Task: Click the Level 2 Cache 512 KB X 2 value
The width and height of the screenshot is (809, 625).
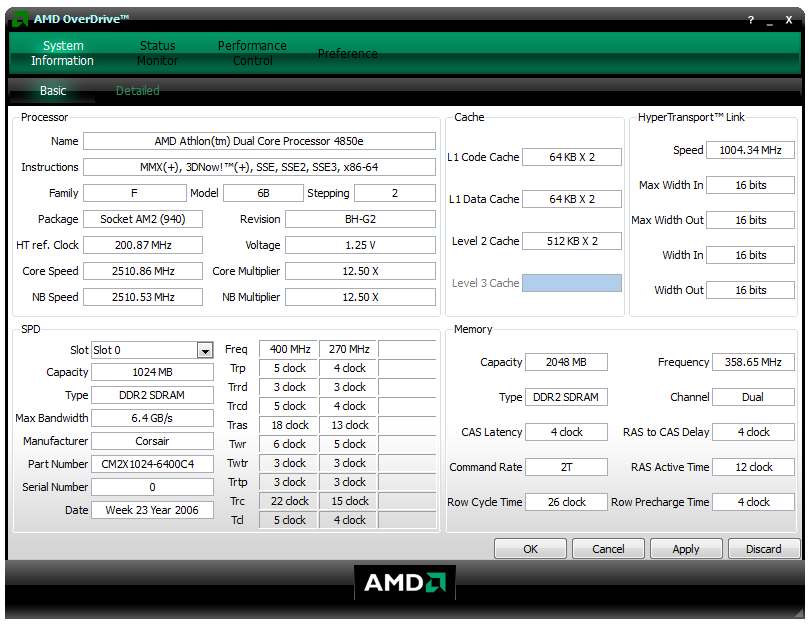Action: [572, 241]
